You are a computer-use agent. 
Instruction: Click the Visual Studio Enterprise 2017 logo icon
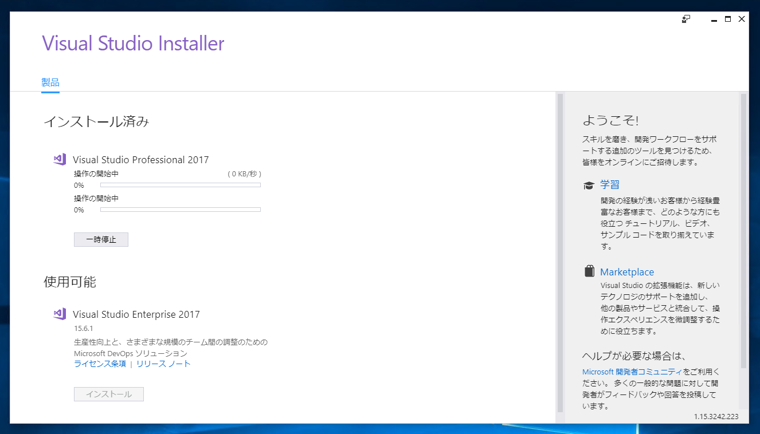pyautogui.click(x=60, y=314)
